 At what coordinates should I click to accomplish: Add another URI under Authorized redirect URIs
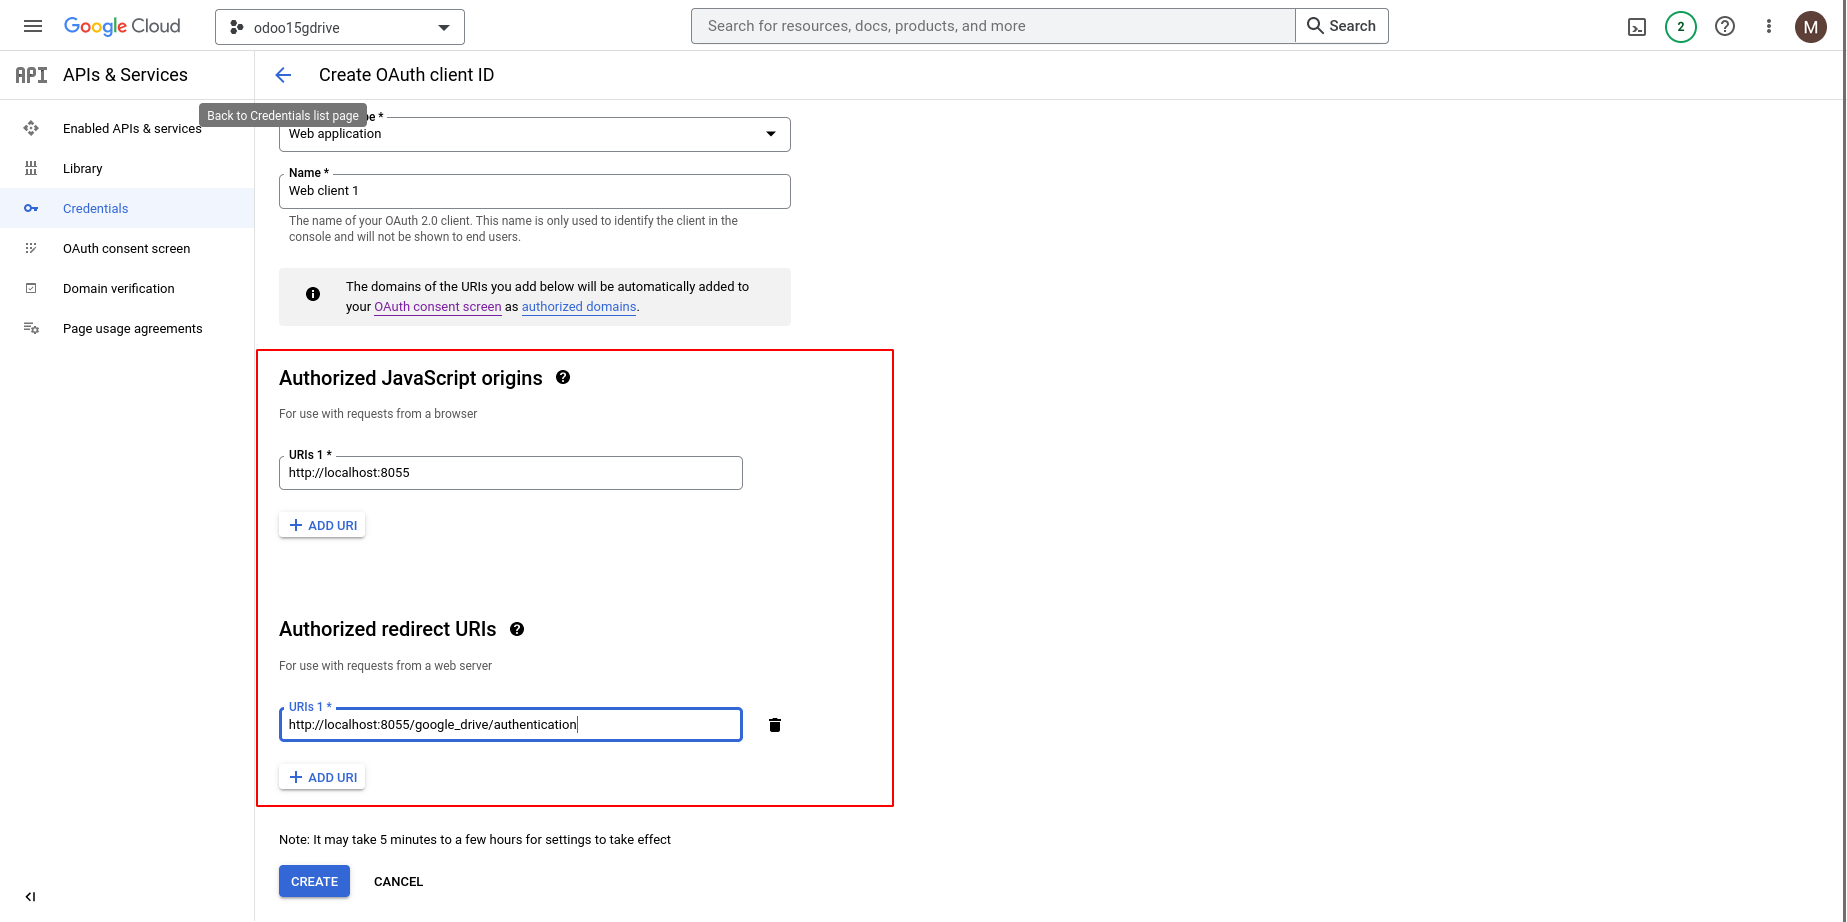[322, 777]
